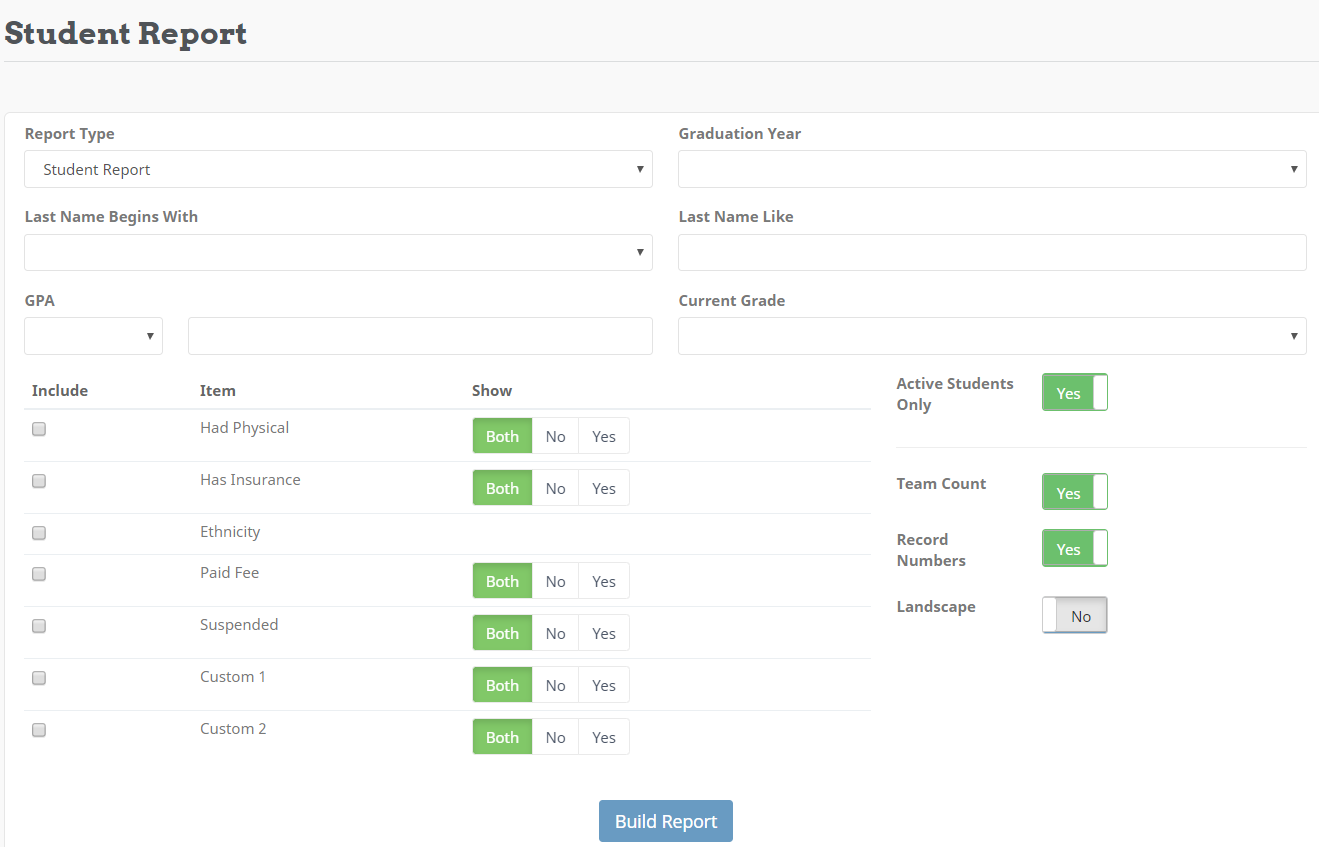The height and width of the screenshot is (847, 1319).
Task: Open the Report Type dropdown
Action: tap(338, 169)
